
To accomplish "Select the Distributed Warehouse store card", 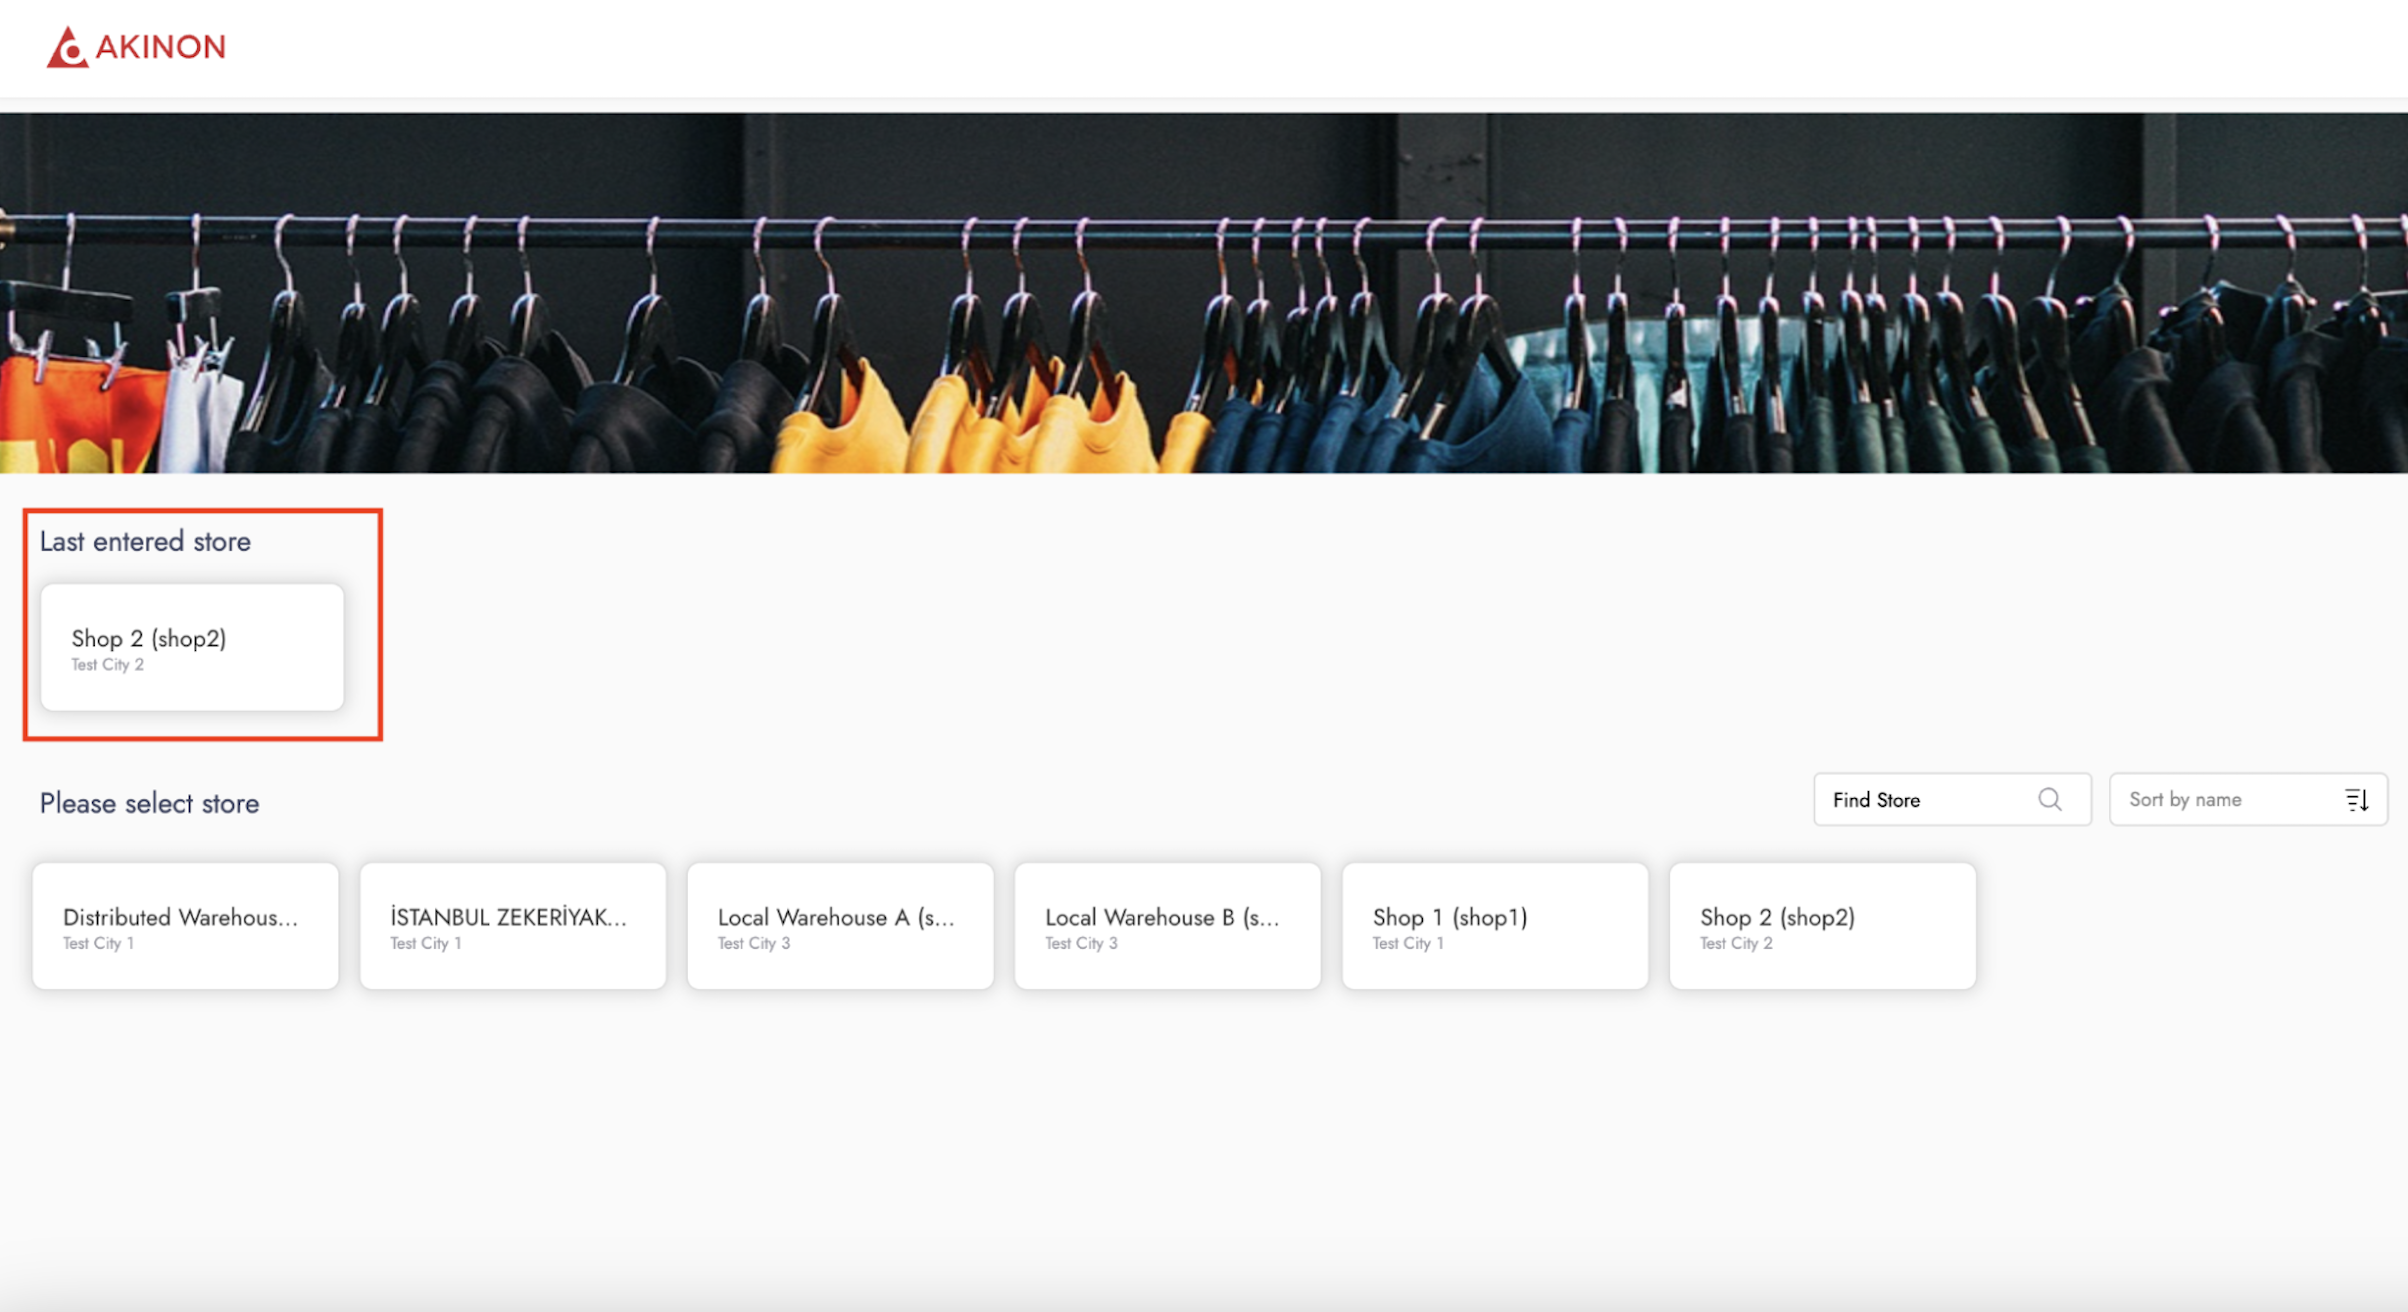I will 185,926.
